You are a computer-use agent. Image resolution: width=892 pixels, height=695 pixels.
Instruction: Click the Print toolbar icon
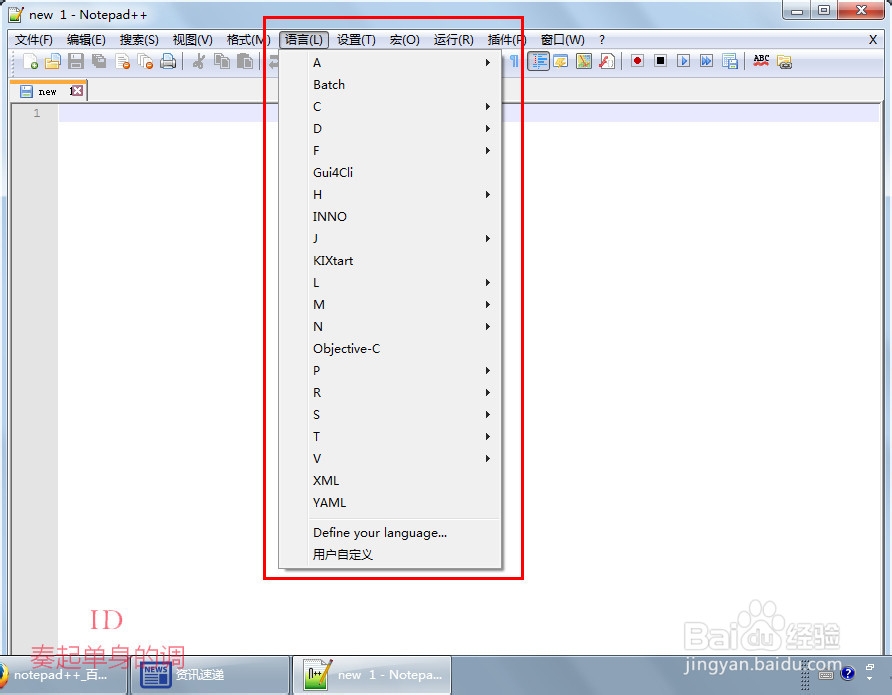[168, 61]
